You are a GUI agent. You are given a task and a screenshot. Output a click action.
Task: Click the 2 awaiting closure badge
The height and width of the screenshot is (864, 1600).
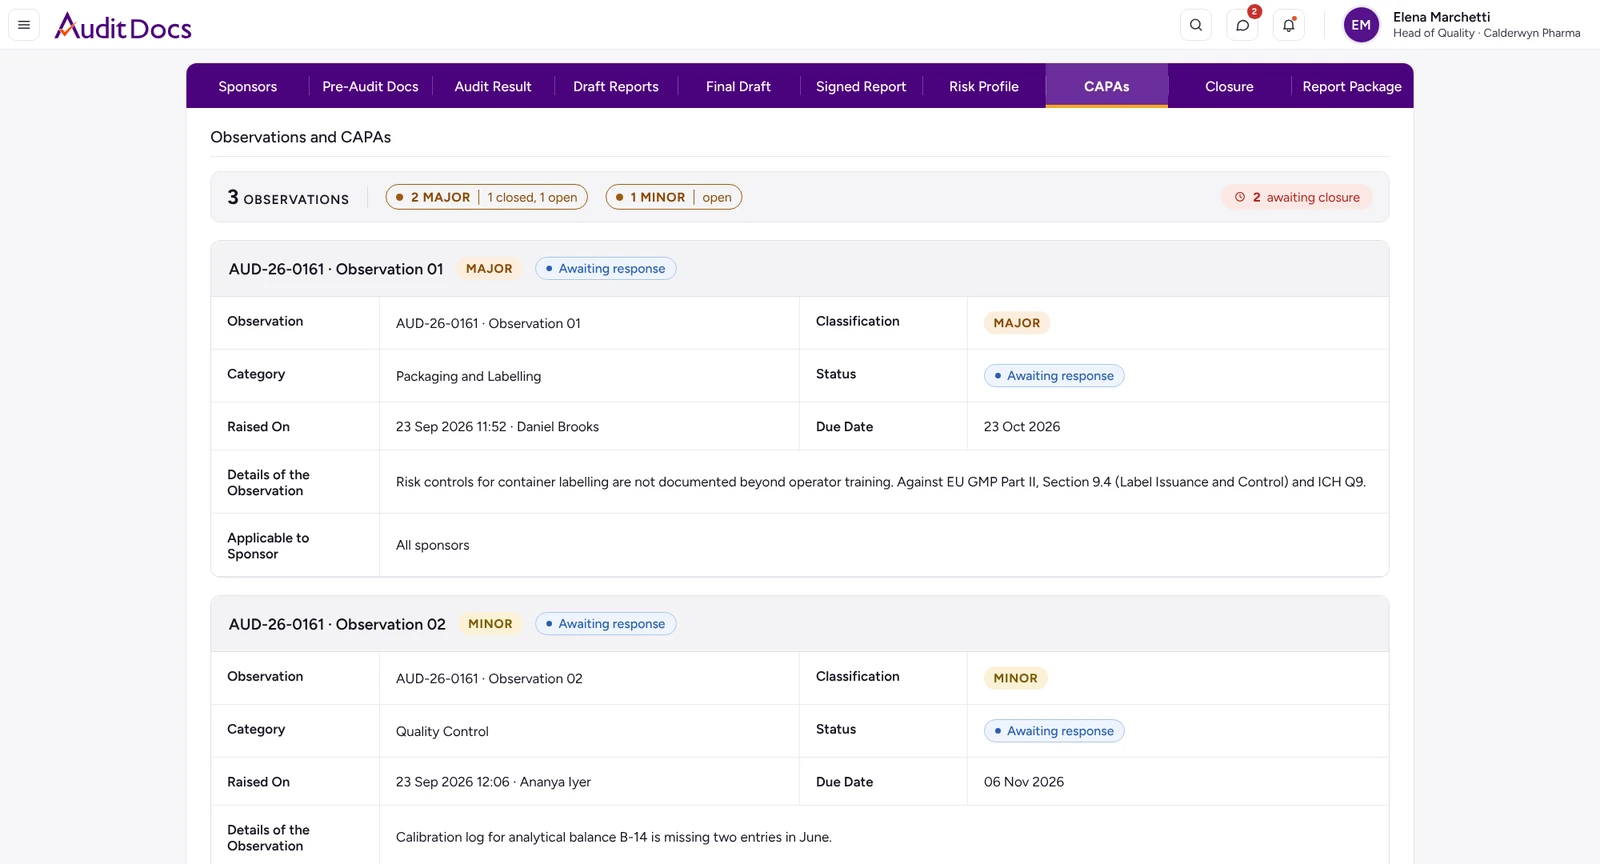tap(1297, 197)
